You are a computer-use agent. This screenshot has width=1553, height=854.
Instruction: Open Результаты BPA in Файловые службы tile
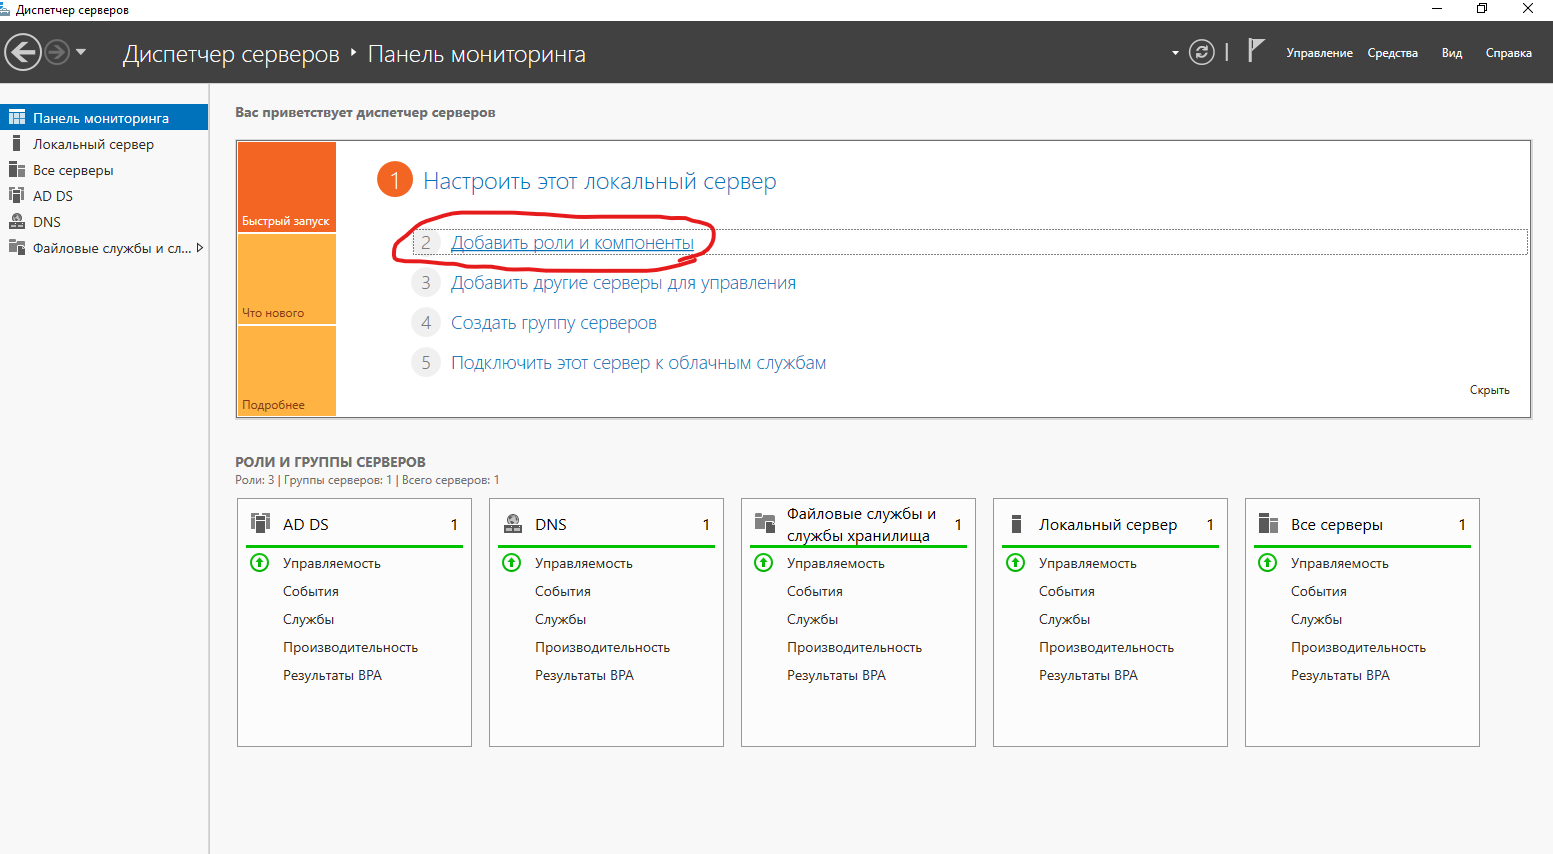coord(836,675)
